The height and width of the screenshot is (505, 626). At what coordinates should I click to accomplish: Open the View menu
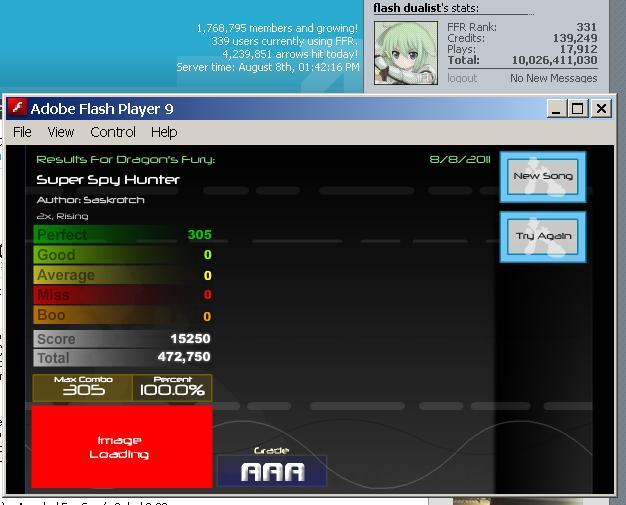(61, 132)
